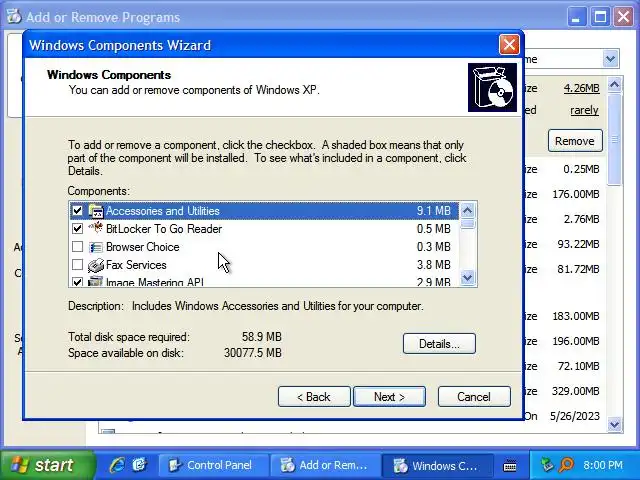Toggle the Accessories and Utilities checkbox
The width and height of the screenshot is (640, 480).
[x=77, y=211]
